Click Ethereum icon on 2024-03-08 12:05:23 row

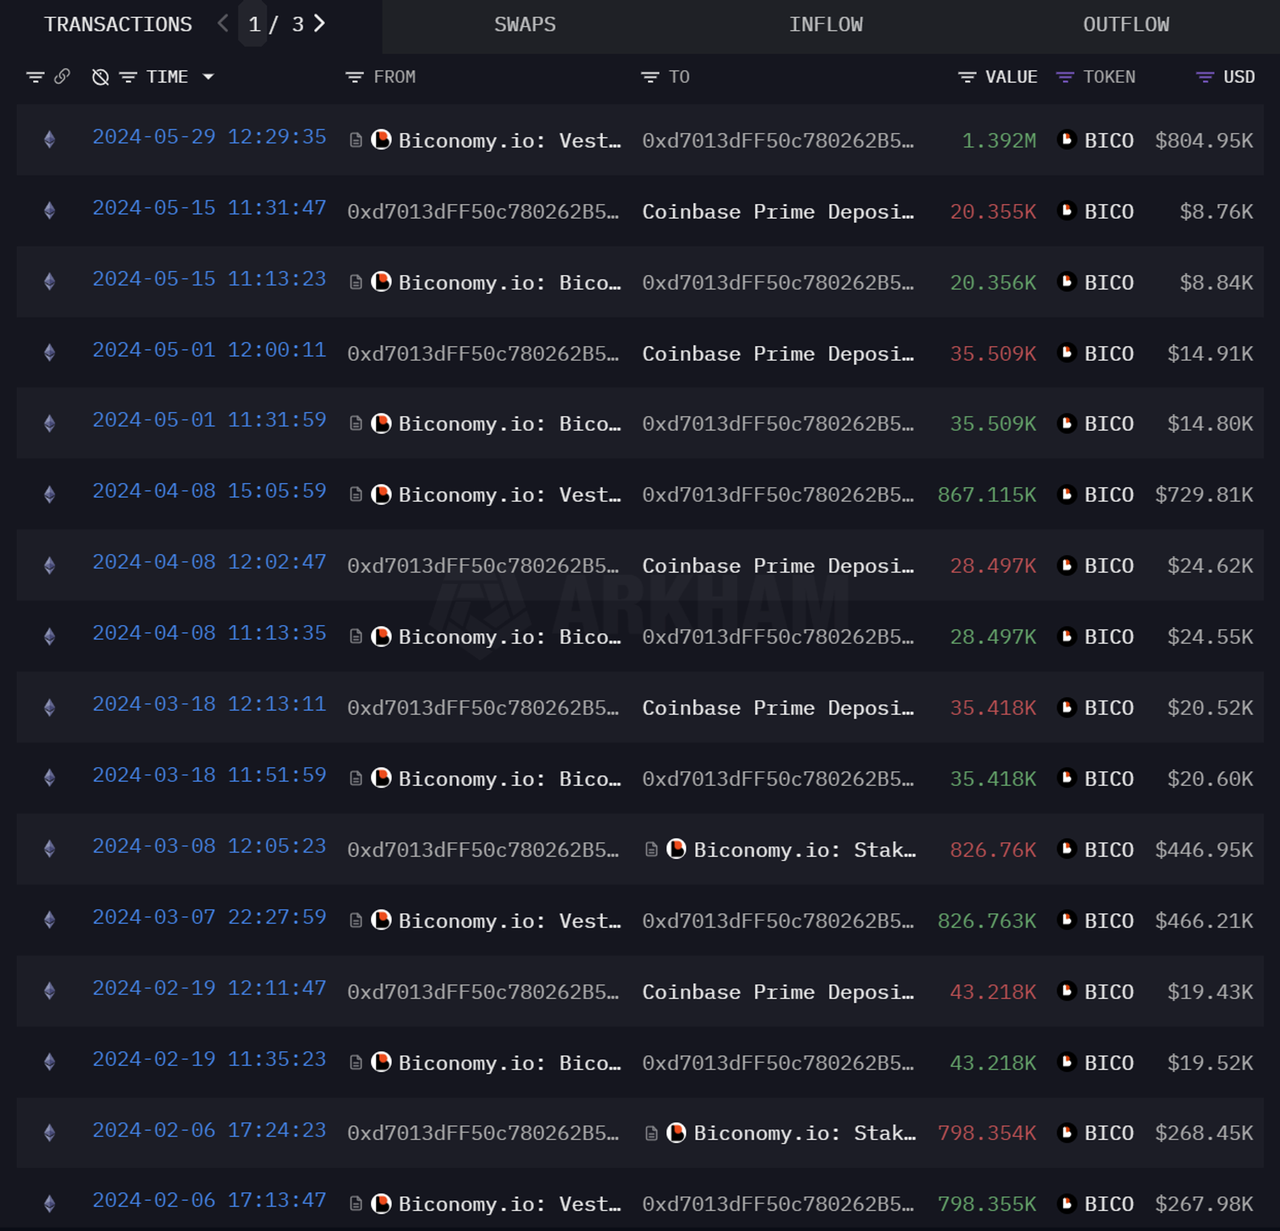(50, 849)
